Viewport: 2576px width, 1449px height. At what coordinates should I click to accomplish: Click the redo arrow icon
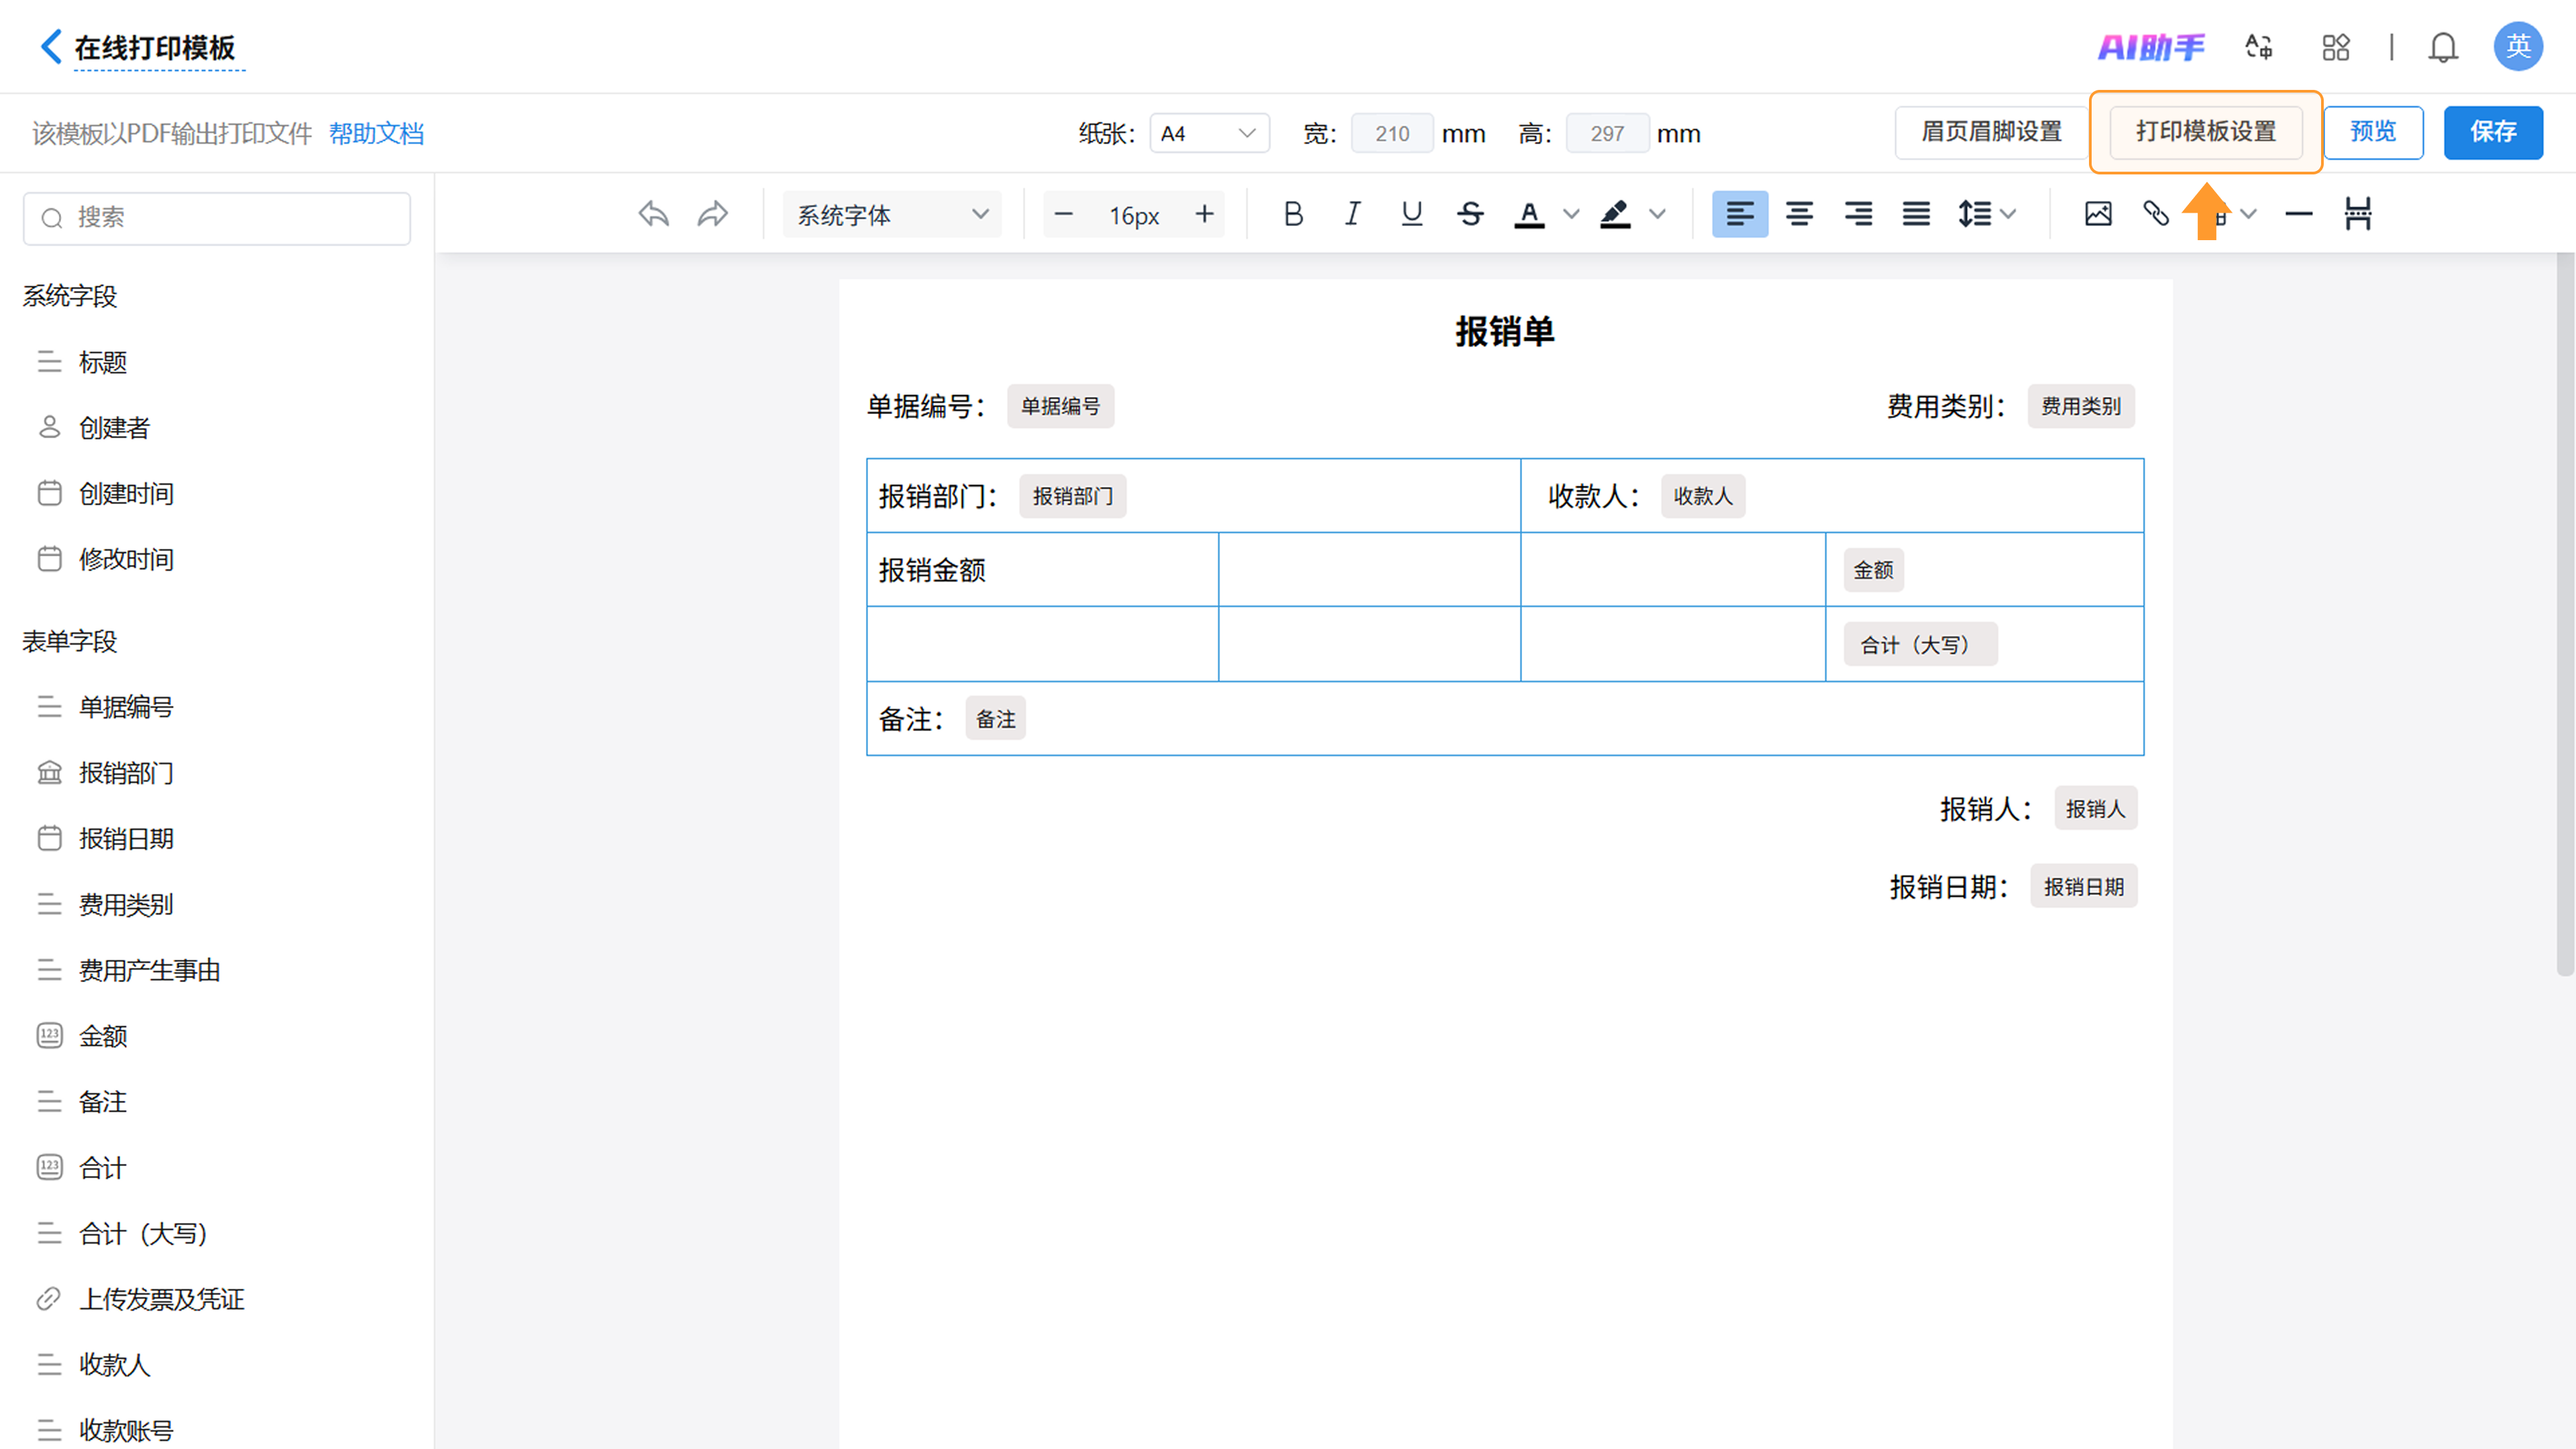713,214
